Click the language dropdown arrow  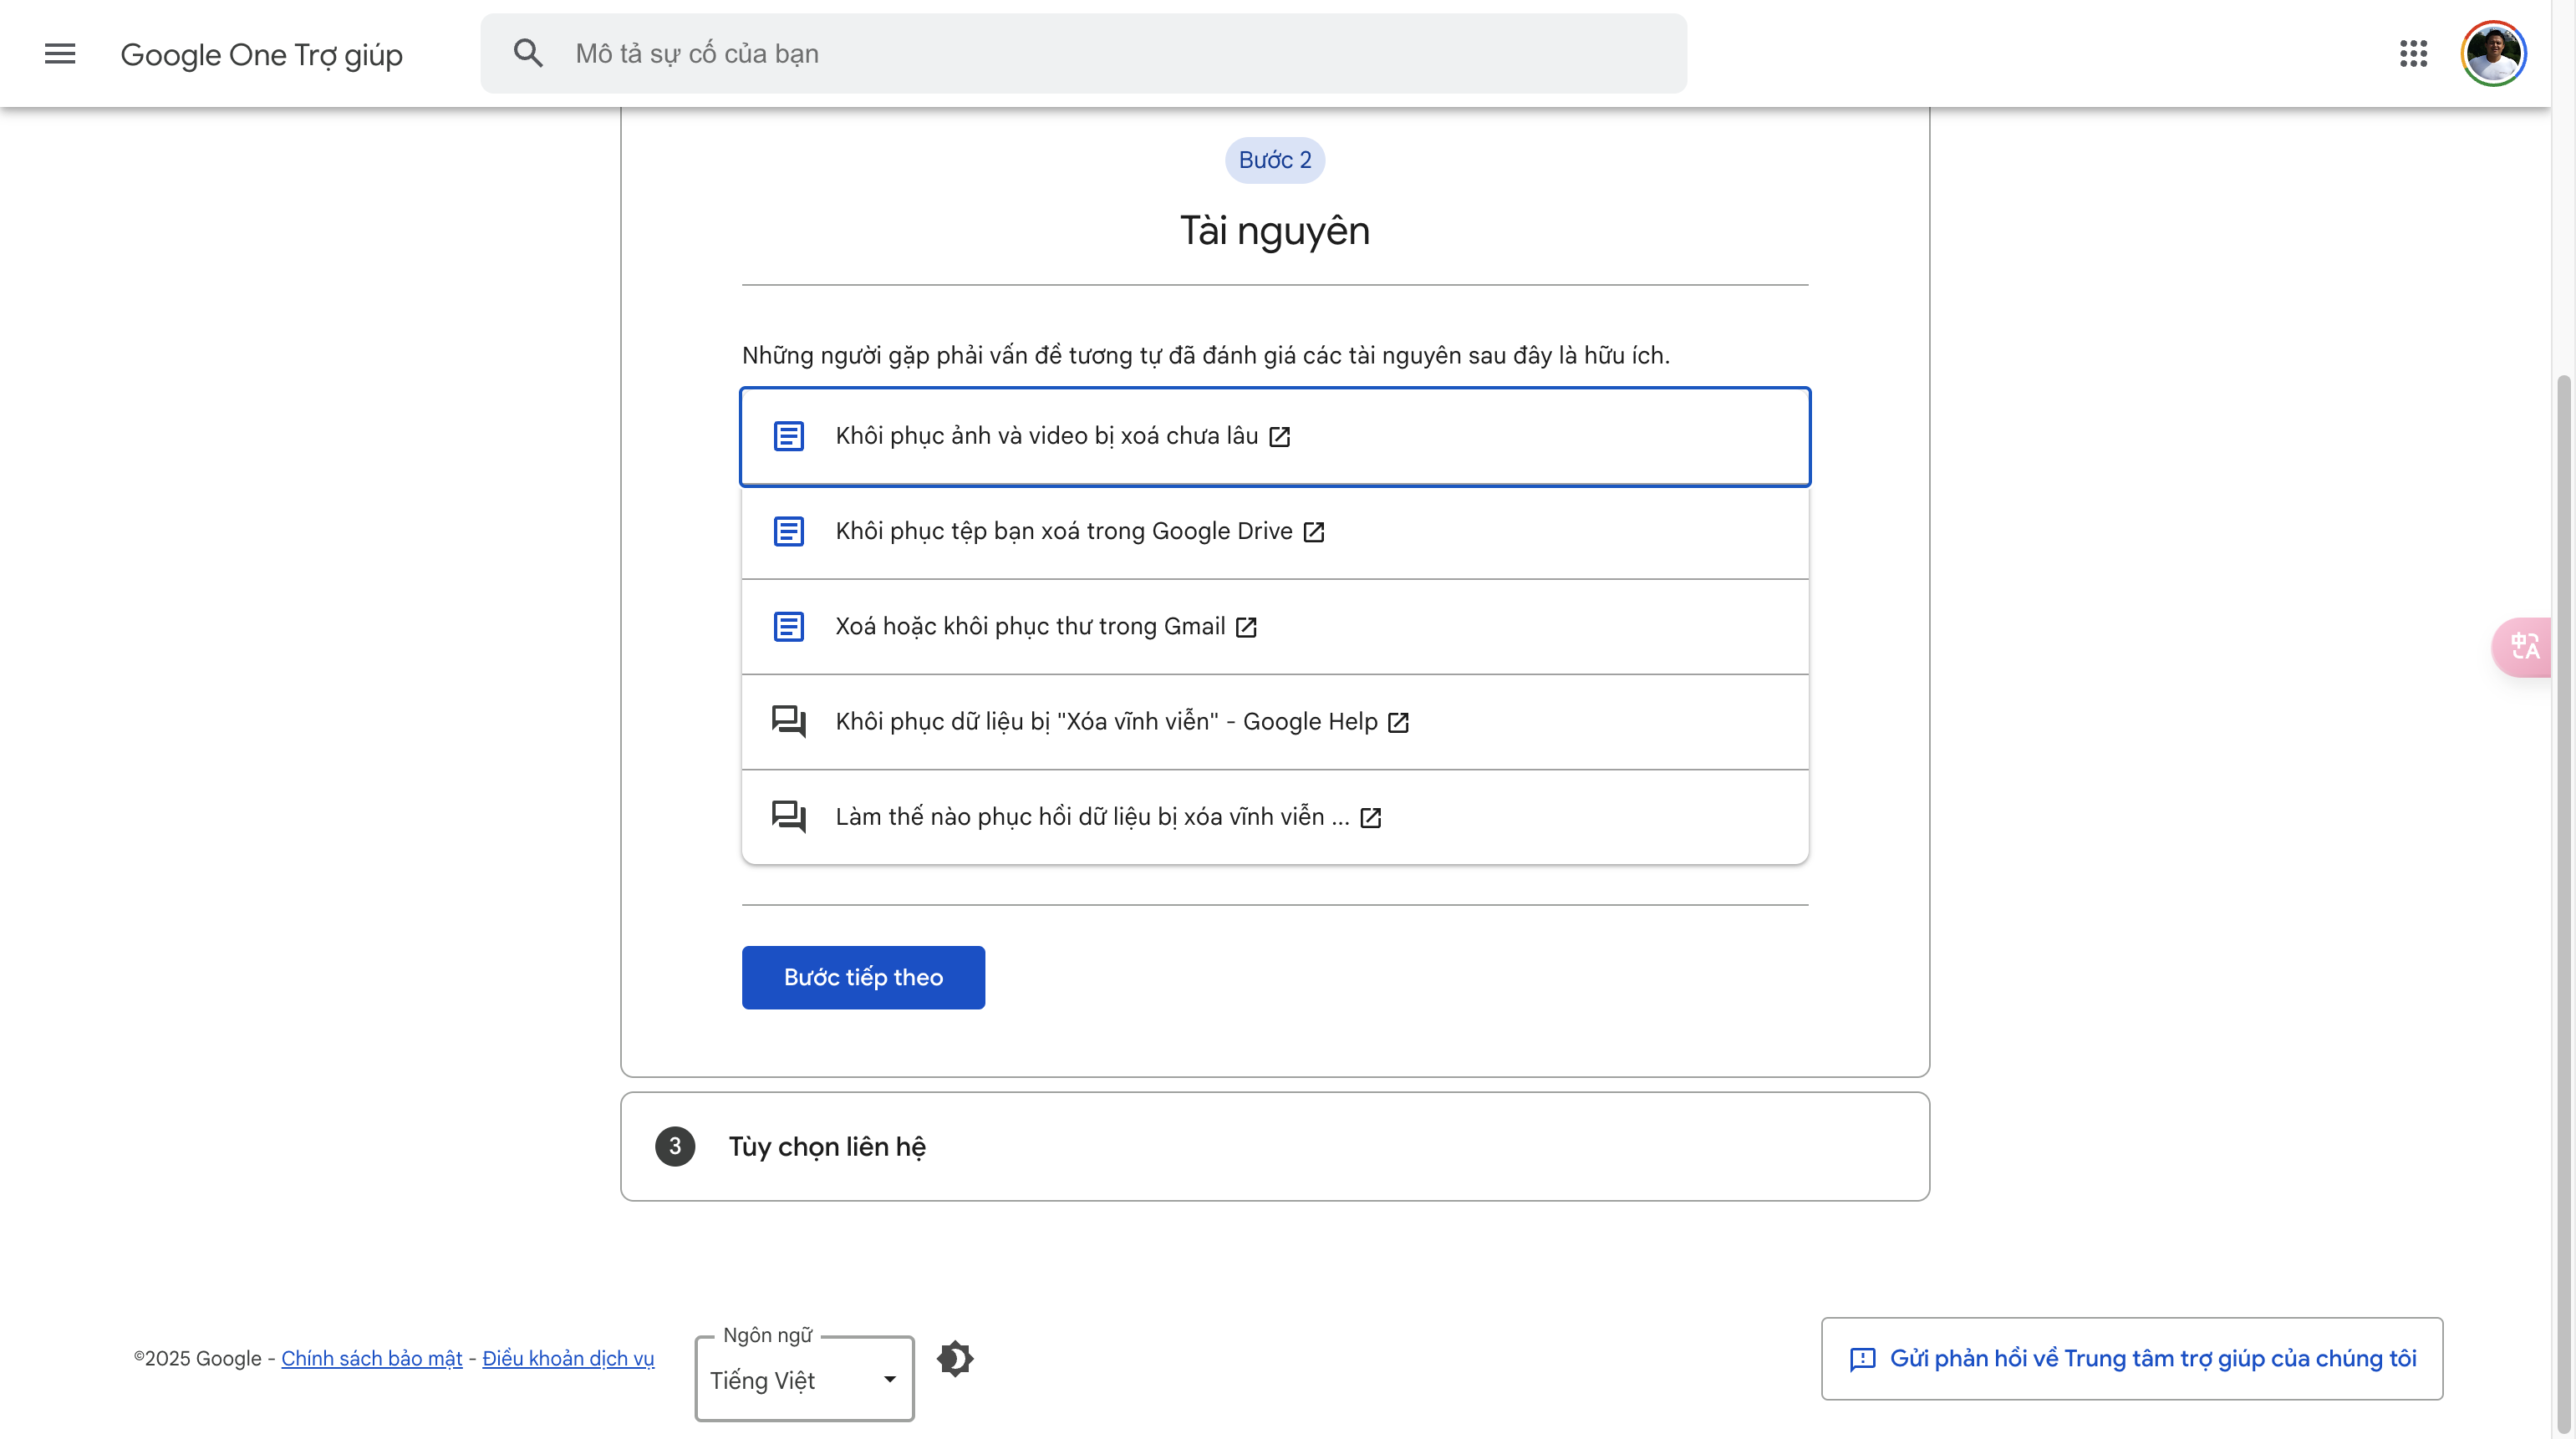[x=889, y=1380]
